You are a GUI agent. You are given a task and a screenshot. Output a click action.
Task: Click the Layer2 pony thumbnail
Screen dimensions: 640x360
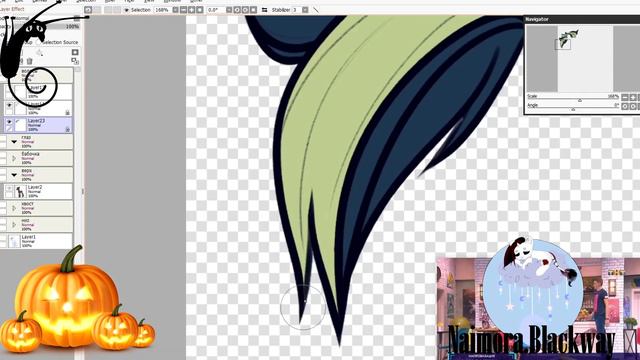point(20,191)
